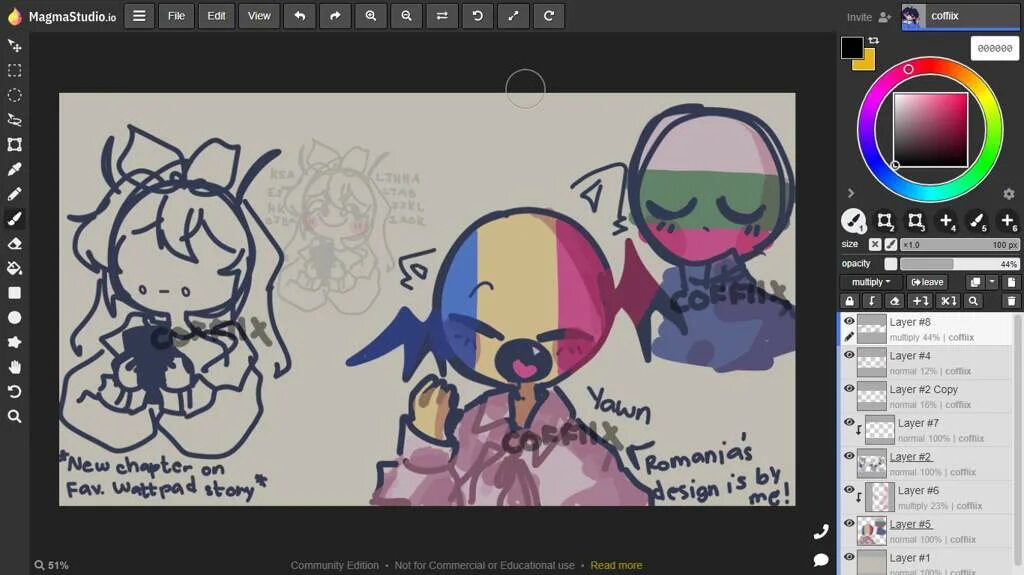The height and width of the screenshot is (575, 1024).
Task: Pick a shade in the color square
Action: click(x=930, y=129)
